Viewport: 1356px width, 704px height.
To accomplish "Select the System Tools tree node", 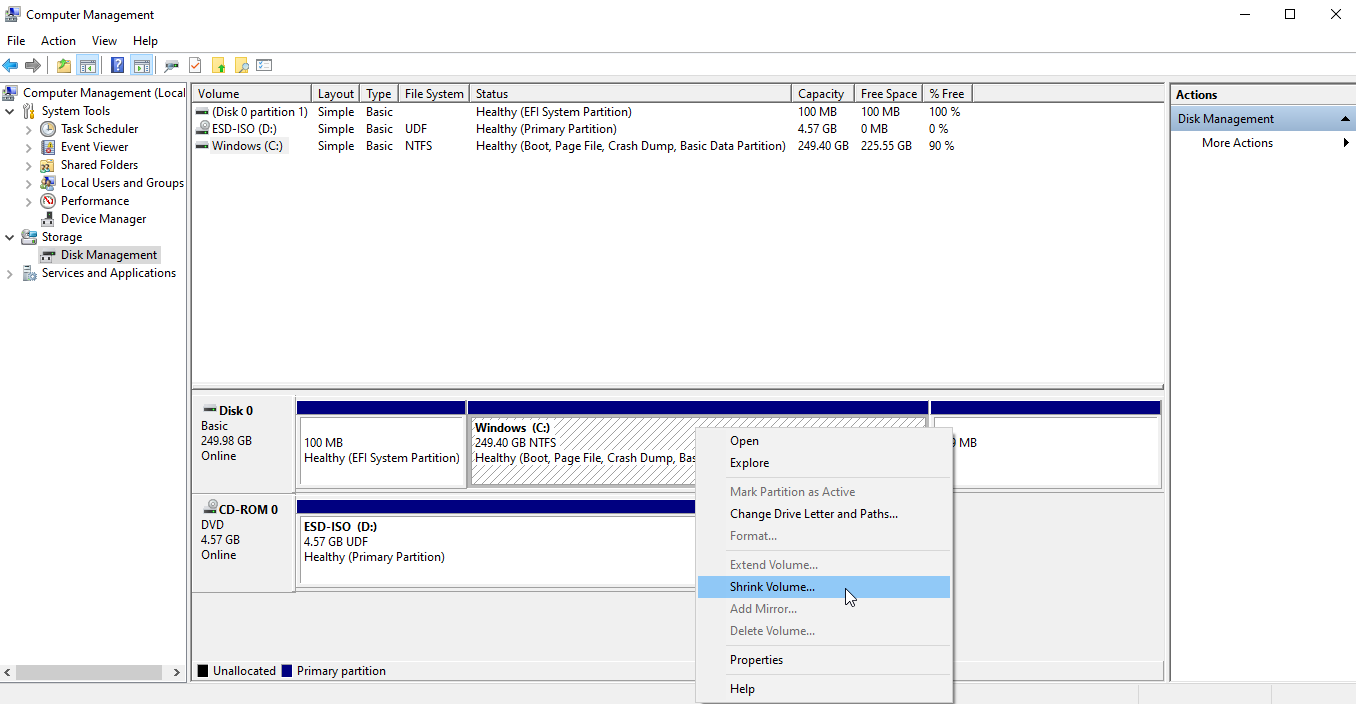I will pyautogui.click(x=76, y=111).
